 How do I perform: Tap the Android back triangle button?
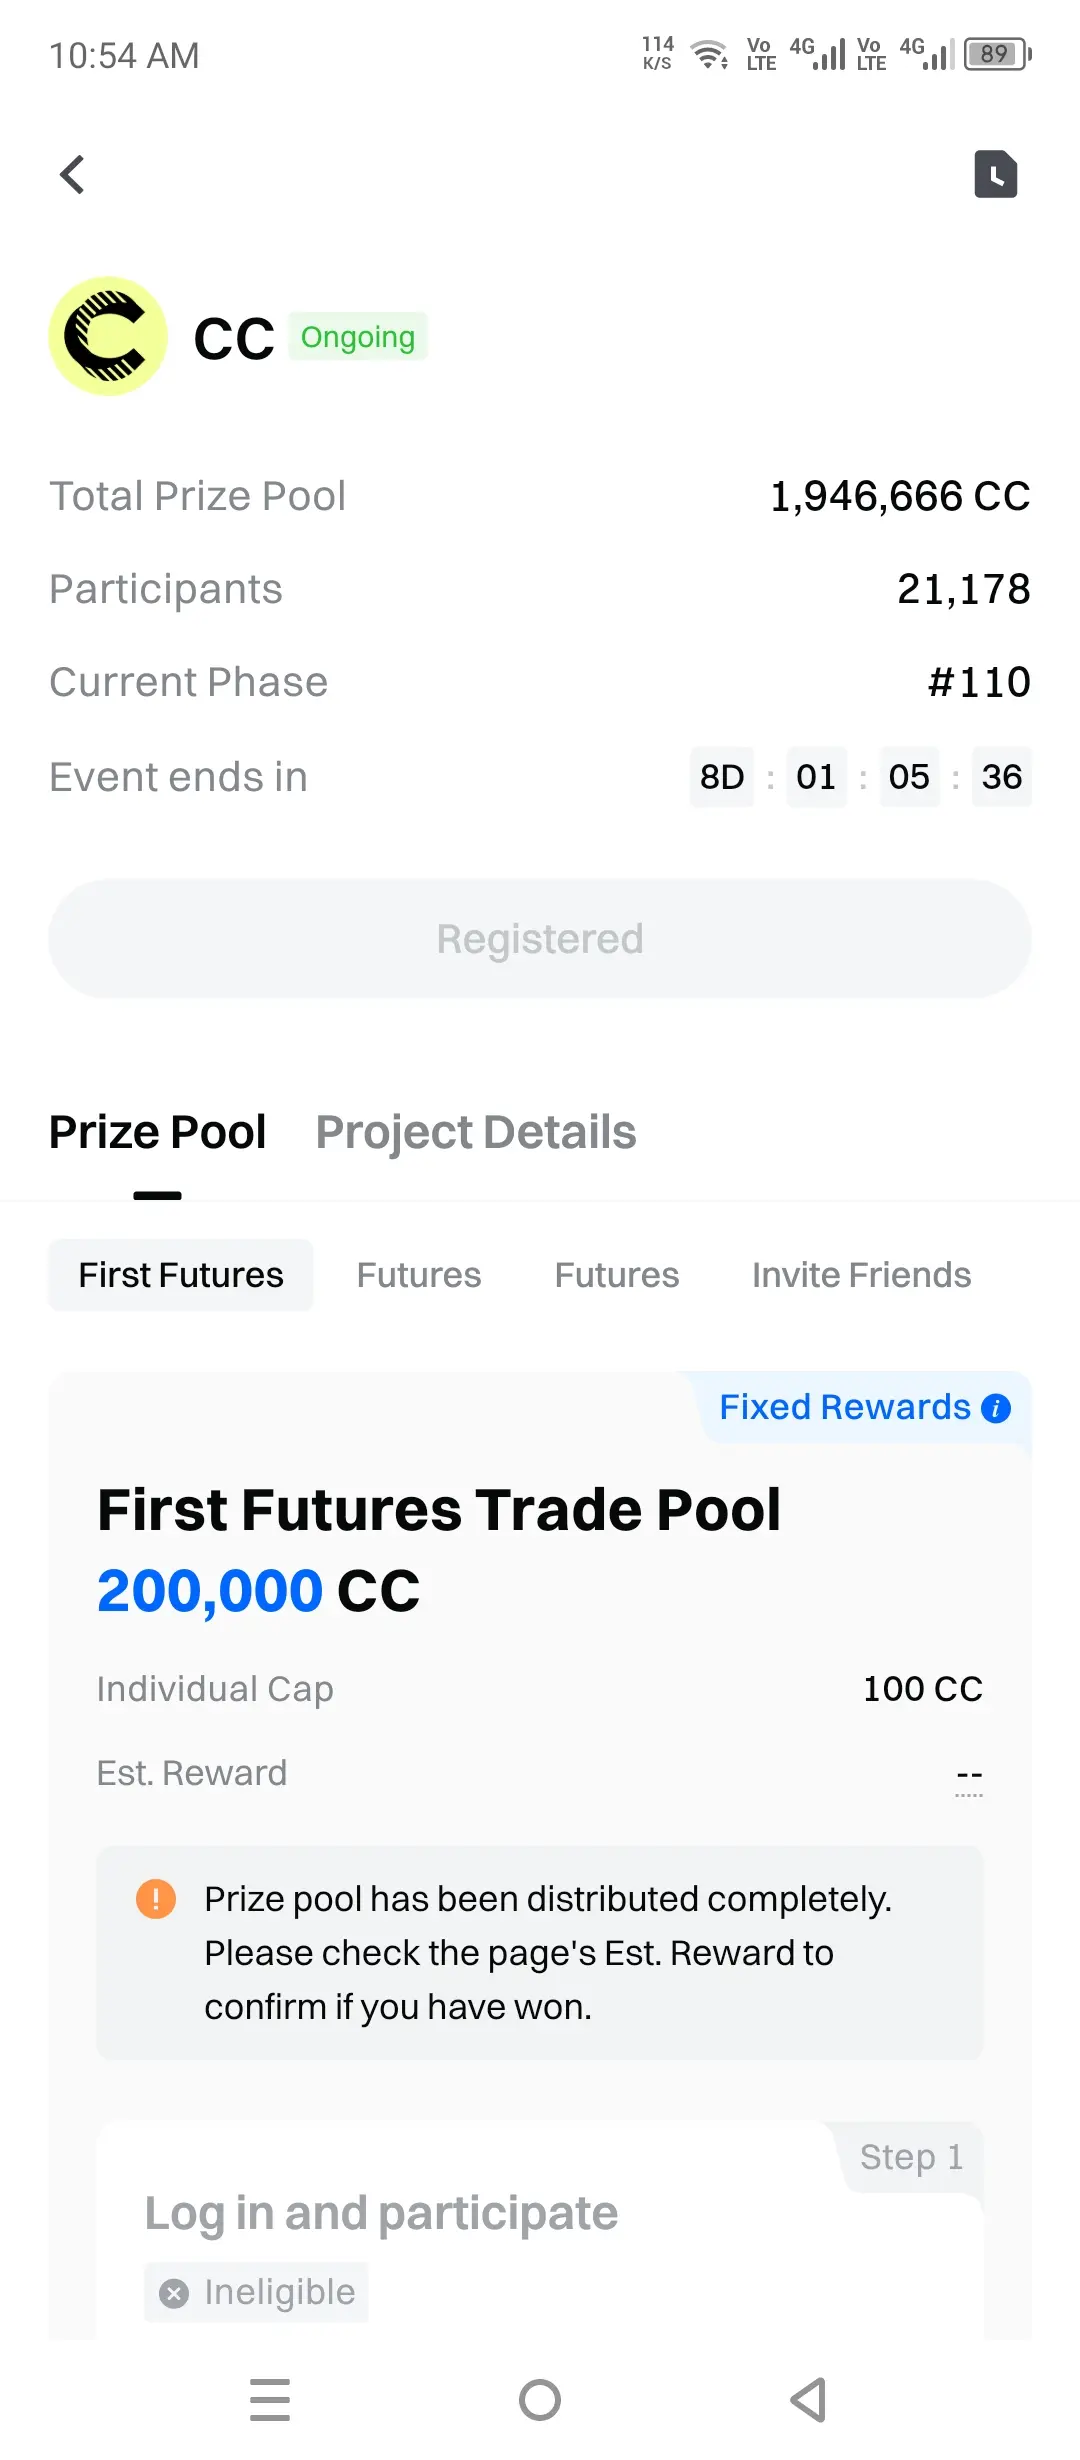(808, 2400)
